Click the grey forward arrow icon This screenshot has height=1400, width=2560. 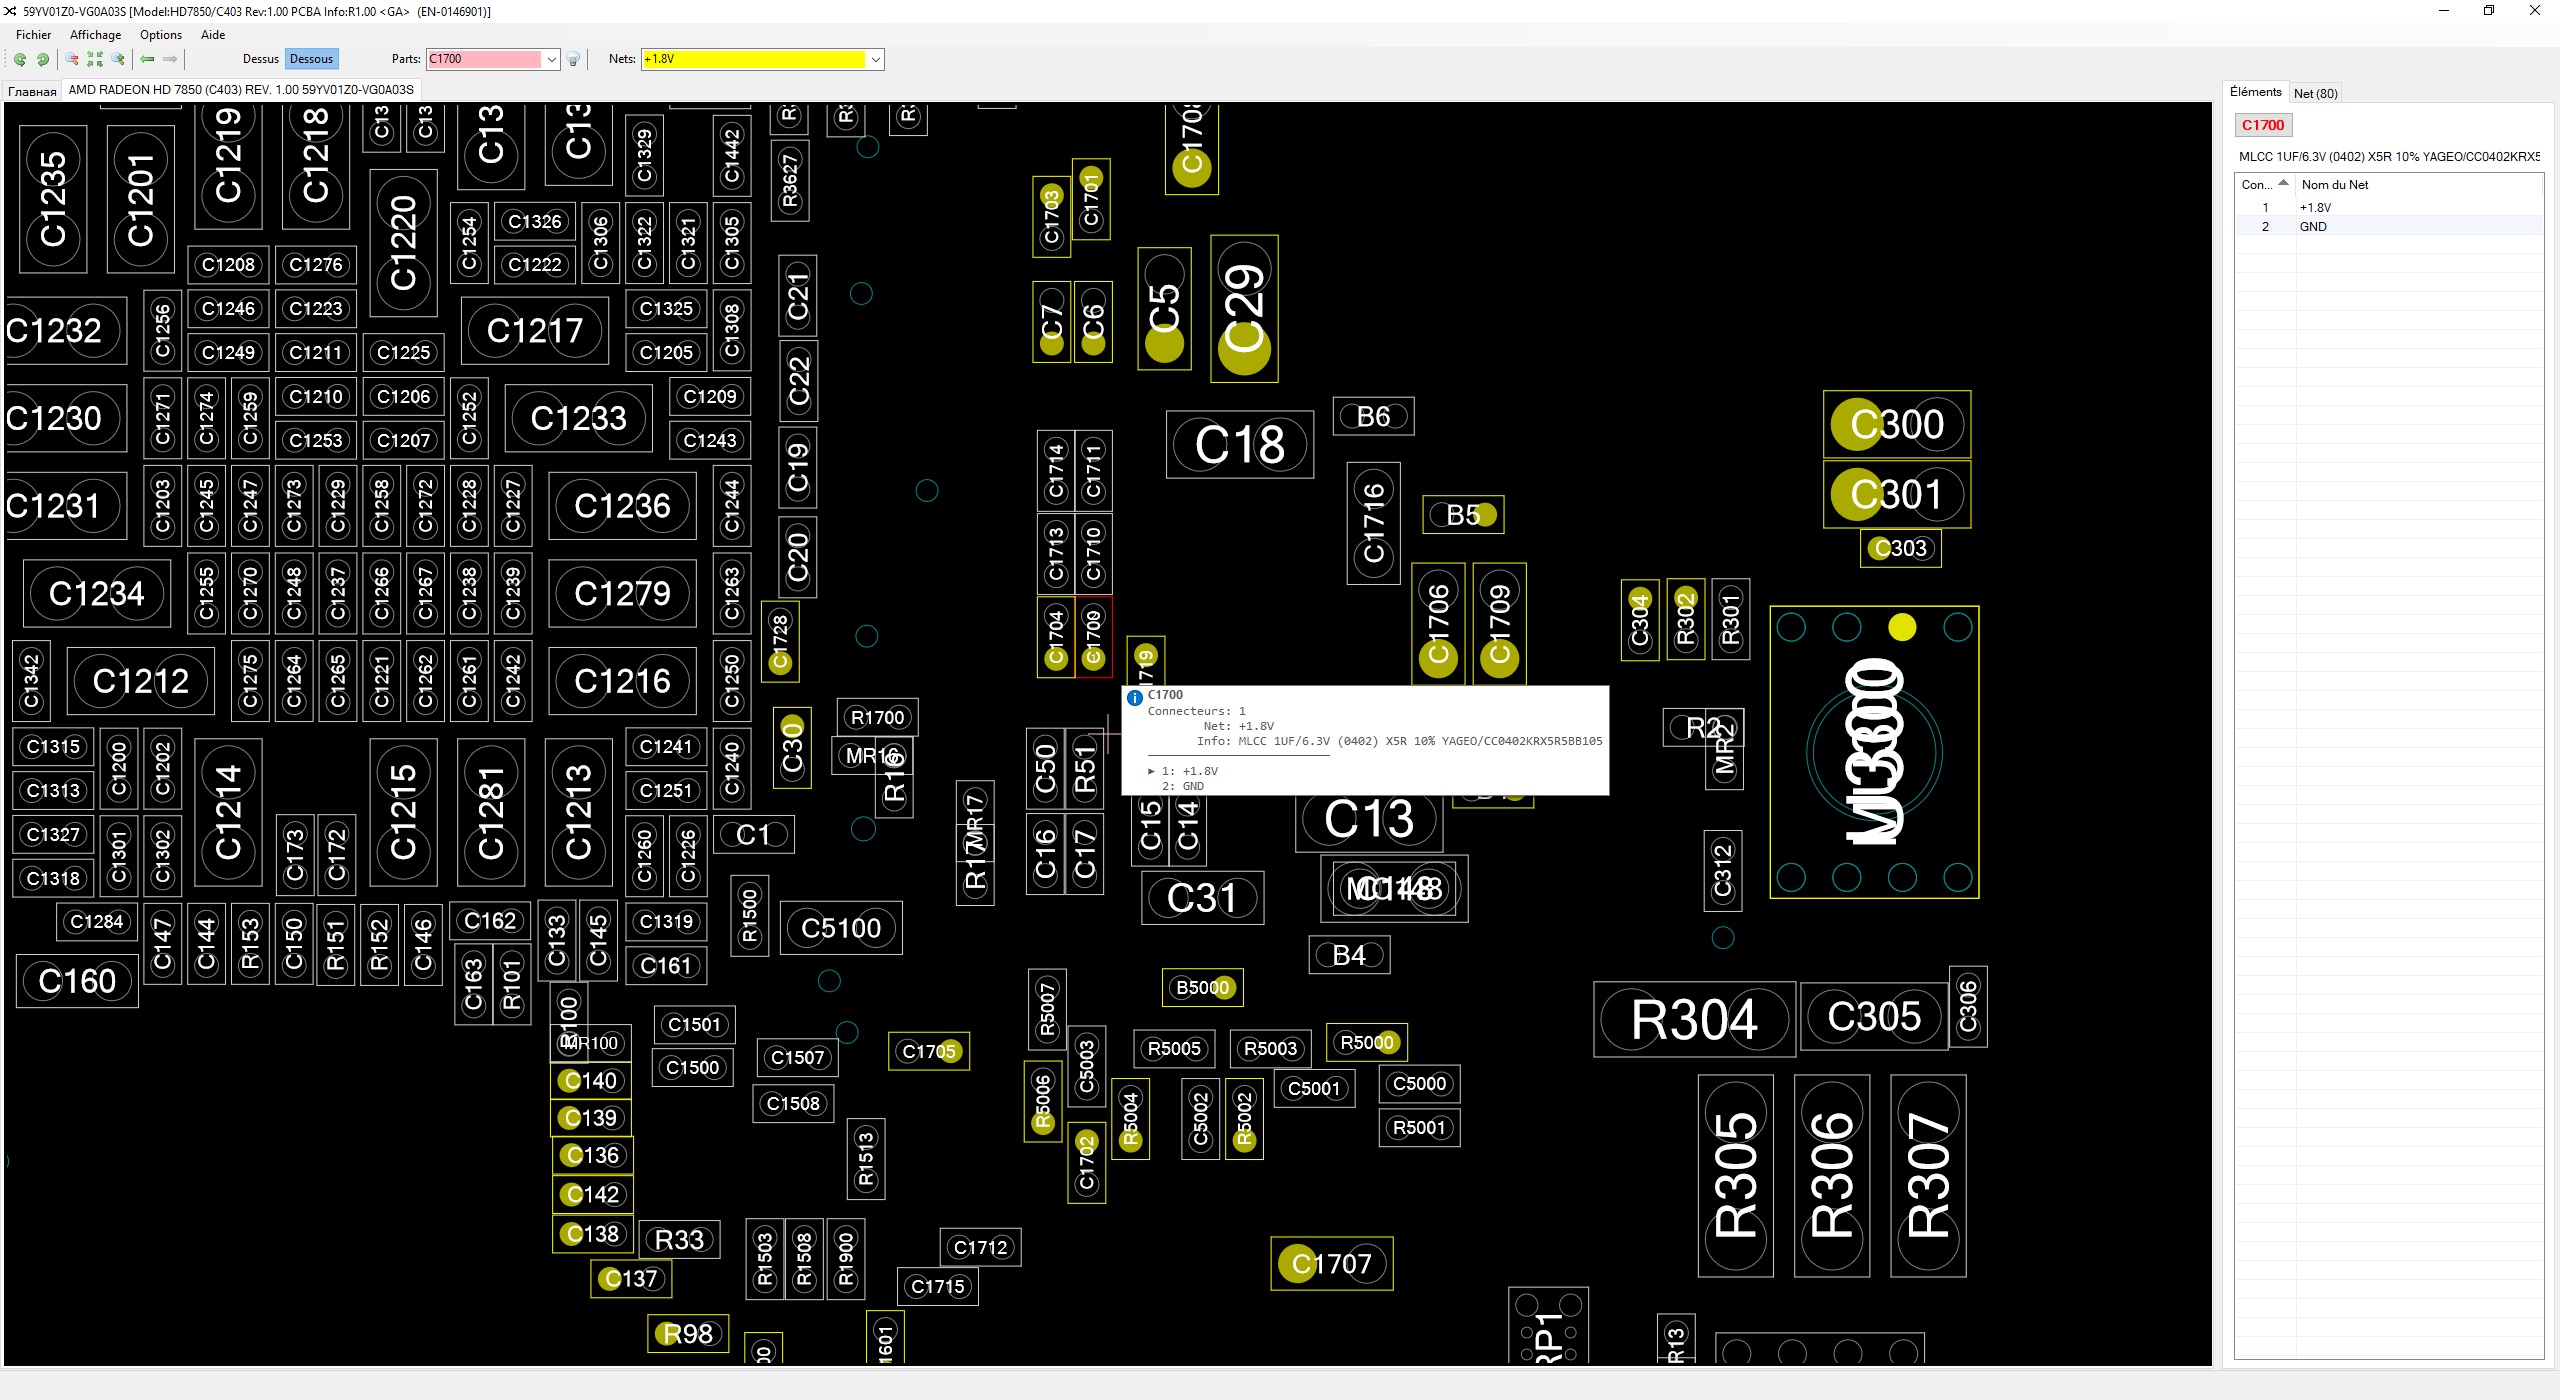(170, 60)
